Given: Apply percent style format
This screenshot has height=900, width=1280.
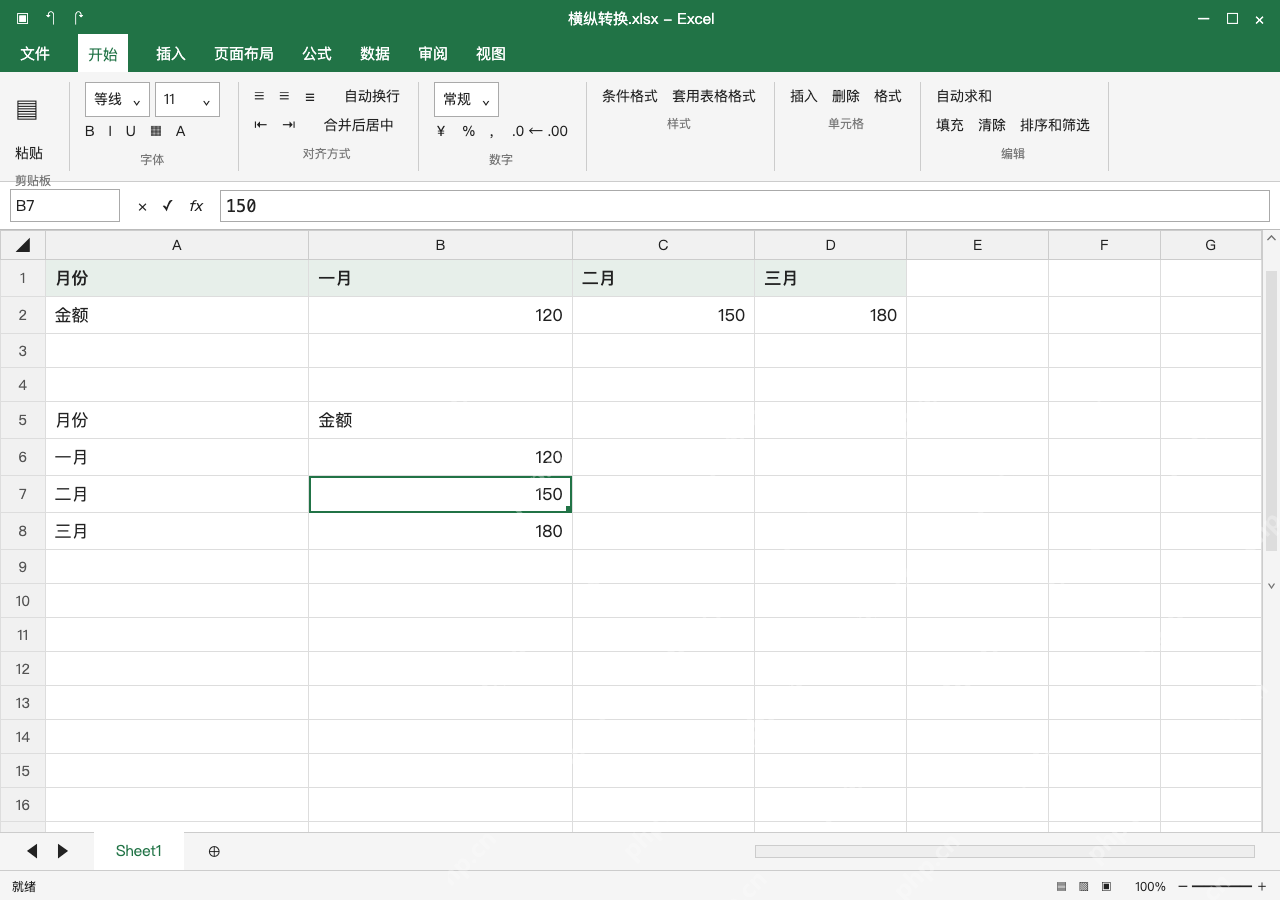Looking at the screenshot, I should (468, 131).
